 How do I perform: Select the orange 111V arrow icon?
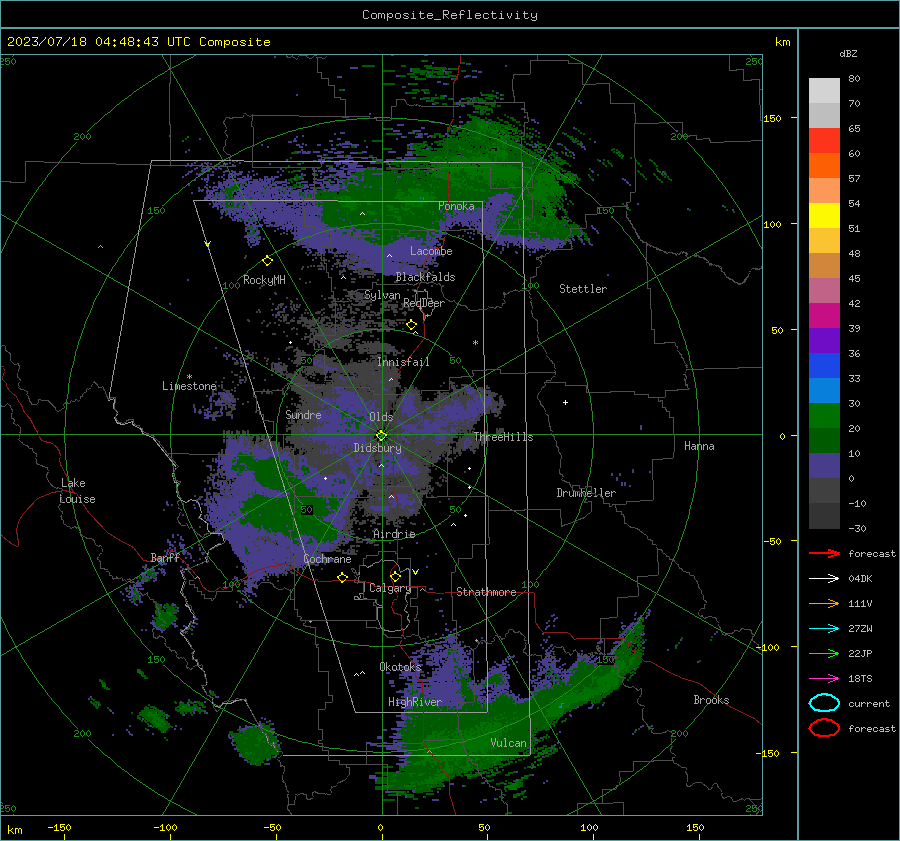pyautogui.click(x=824, y=603)
